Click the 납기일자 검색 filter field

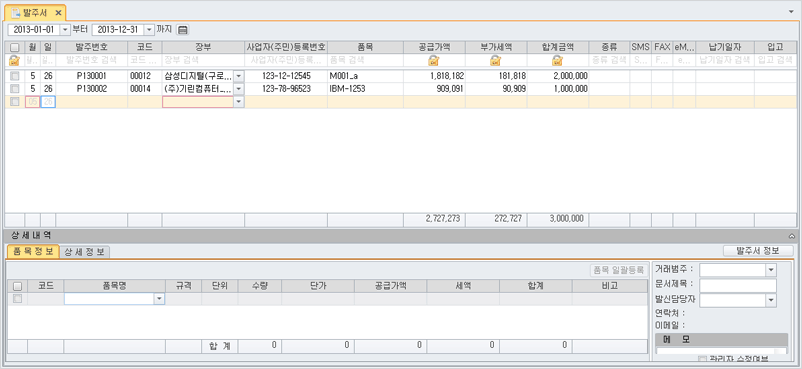(725, 60)
